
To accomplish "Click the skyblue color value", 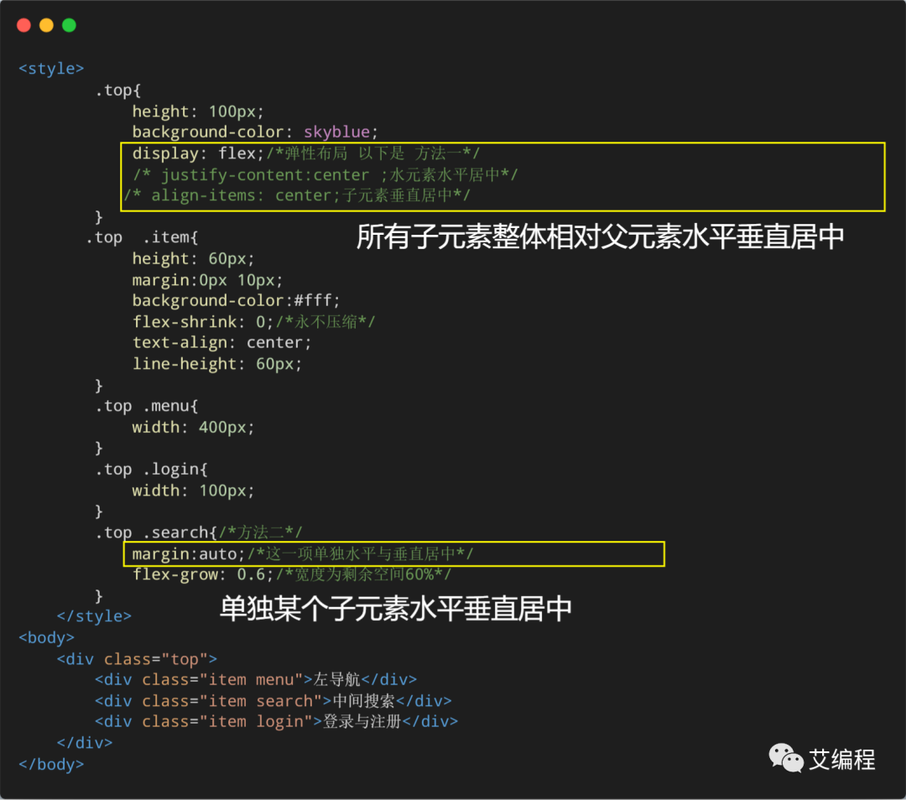I will click(341, 132).
